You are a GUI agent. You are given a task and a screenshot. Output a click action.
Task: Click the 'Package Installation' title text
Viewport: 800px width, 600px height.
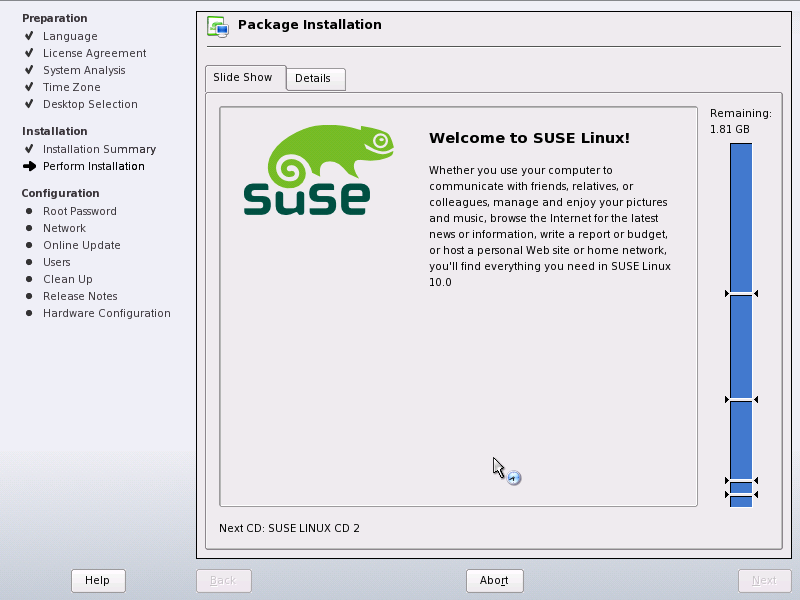(310, 24)
